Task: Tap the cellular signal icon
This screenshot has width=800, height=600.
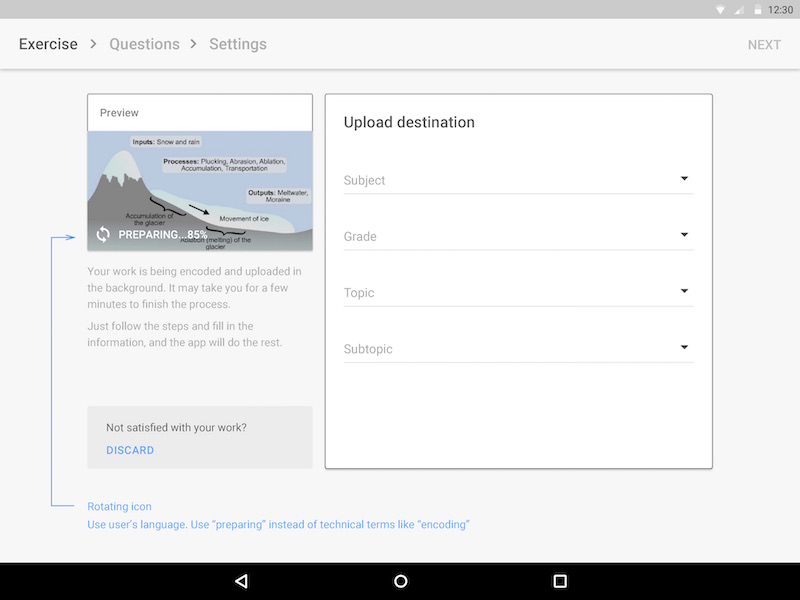Action: pos(739,9)
